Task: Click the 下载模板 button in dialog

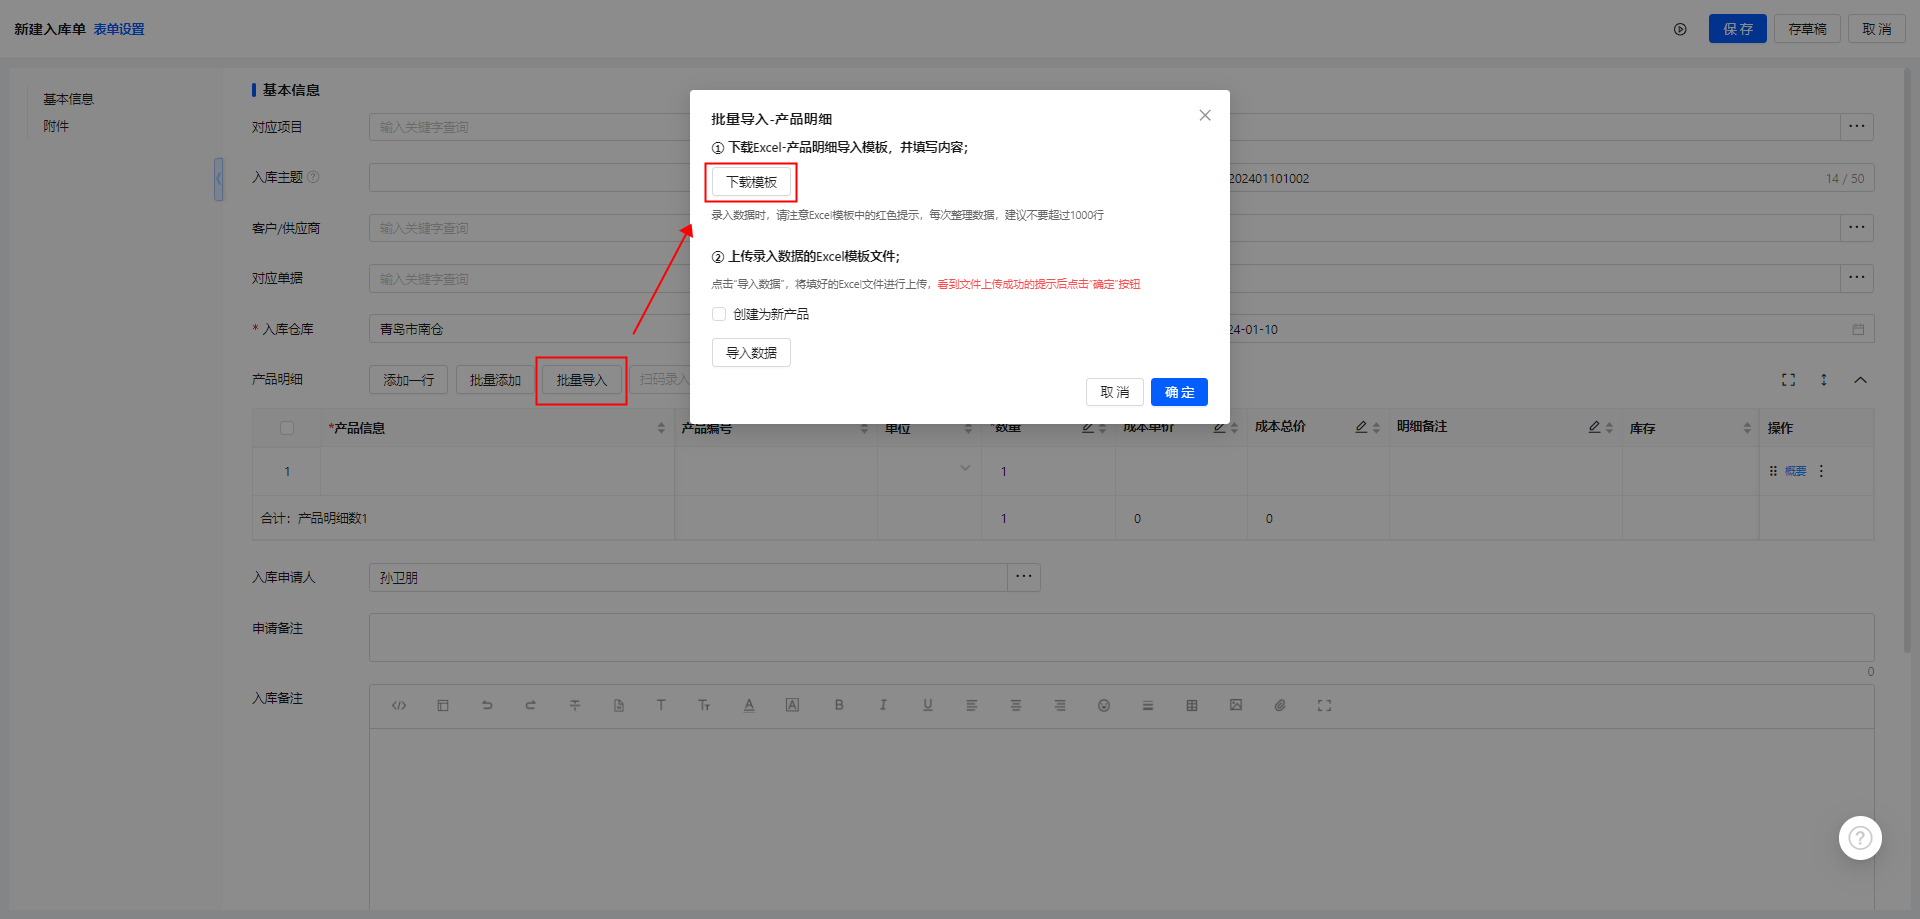Action: (x=751, y=182)
